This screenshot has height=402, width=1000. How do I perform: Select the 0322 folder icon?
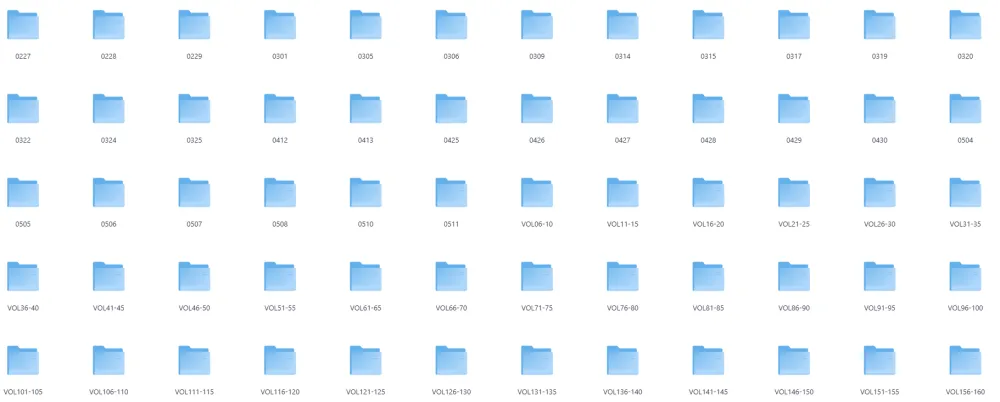coord(22,109)
